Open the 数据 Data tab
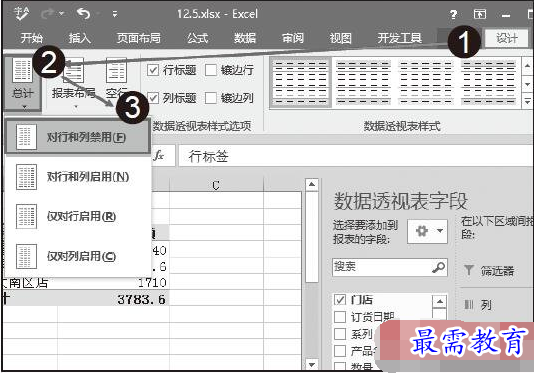 [245, 38]
